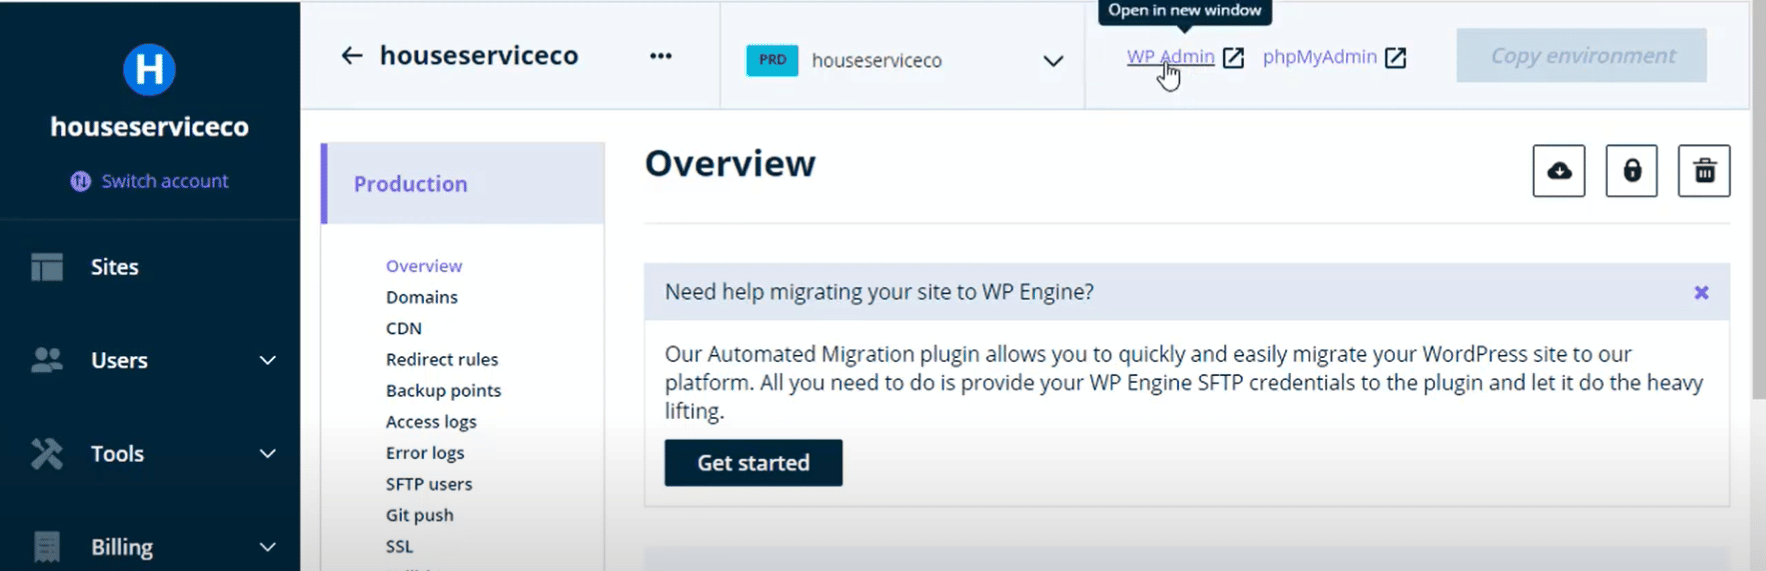Open SFTP users page
This screenshot has height=571, width=1766.
pyautogui.click(x=429, y=484)
